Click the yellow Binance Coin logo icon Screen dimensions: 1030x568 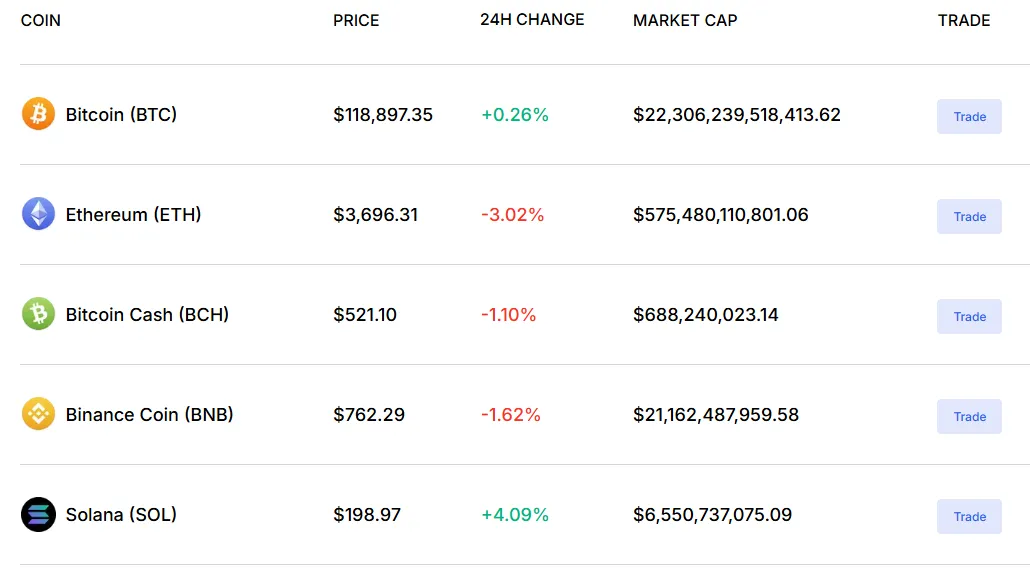[38, 414]
